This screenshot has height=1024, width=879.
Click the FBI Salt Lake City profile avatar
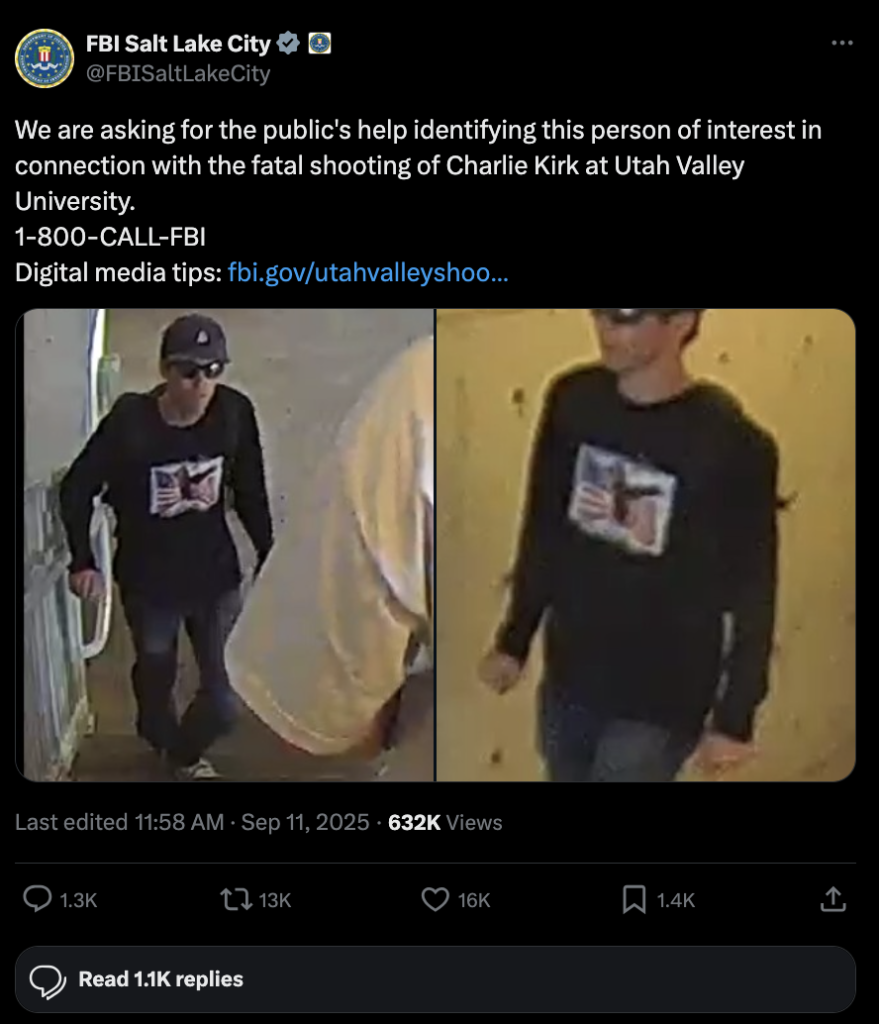click(x=44, y=58)
